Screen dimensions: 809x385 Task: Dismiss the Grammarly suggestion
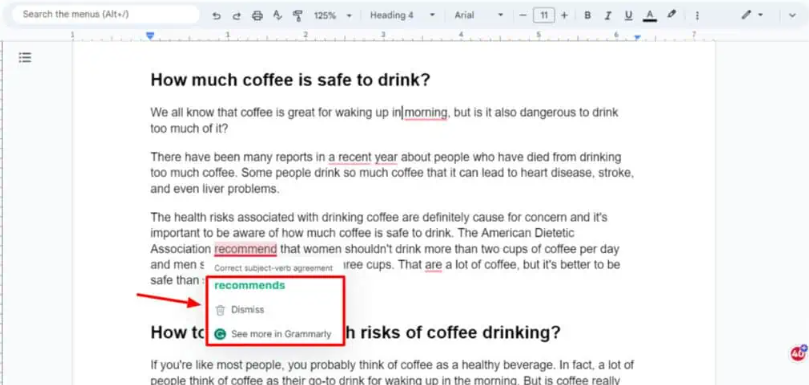pos(247,310)
